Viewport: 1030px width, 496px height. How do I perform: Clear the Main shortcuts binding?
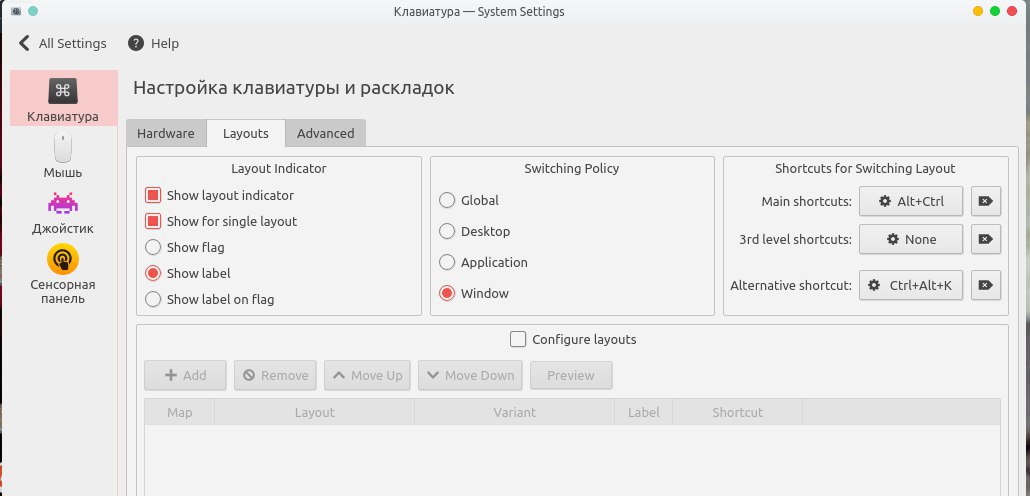(985, 201)
